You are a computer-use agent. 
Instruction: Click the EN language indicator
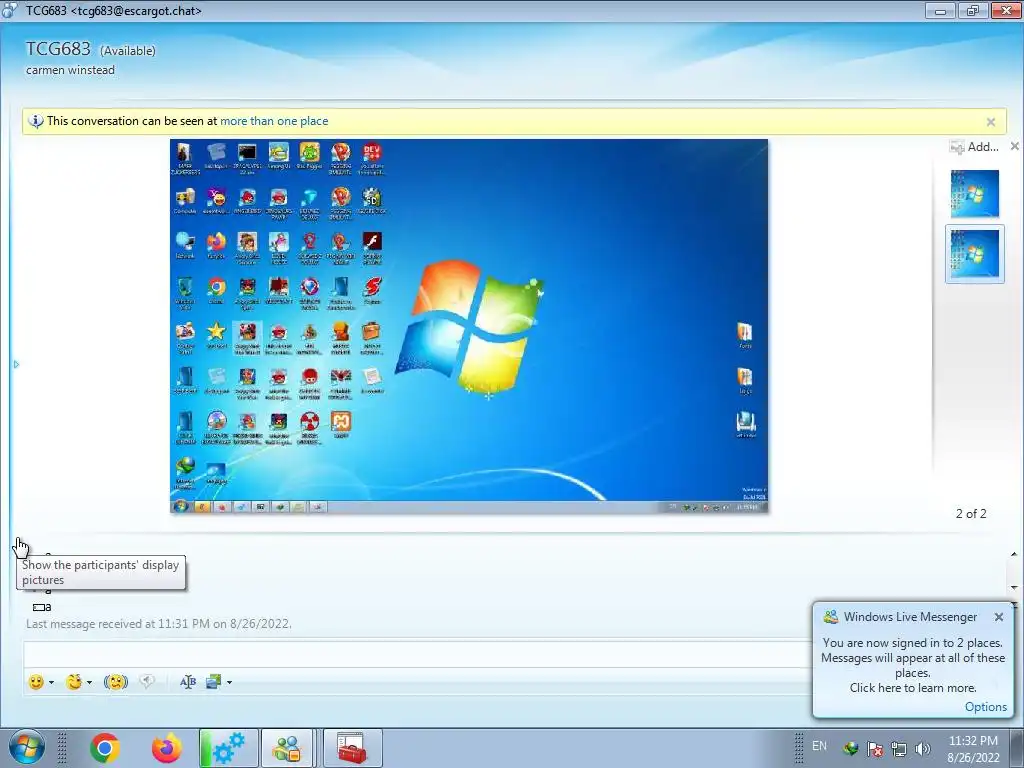(819, 746)
